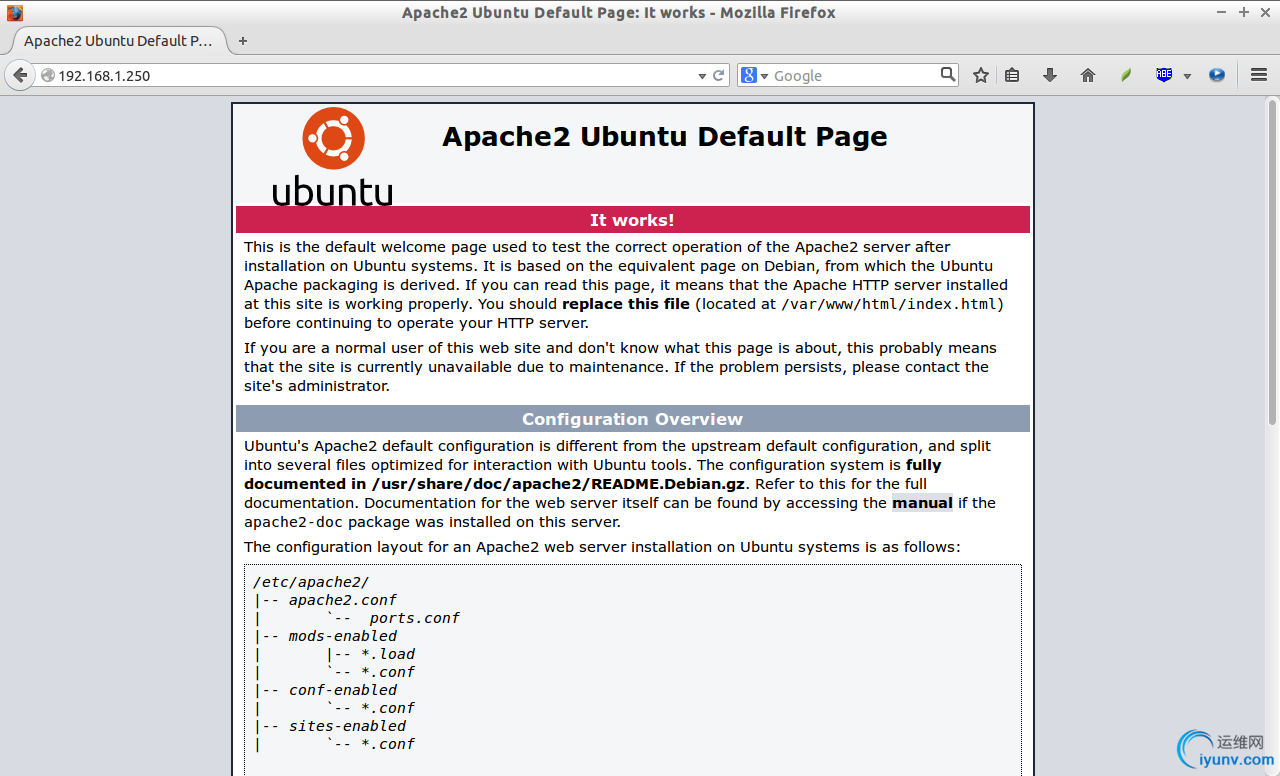Expand the Adblock dropdown arrow
The image size is (1280, 776).
[1187, 76]
